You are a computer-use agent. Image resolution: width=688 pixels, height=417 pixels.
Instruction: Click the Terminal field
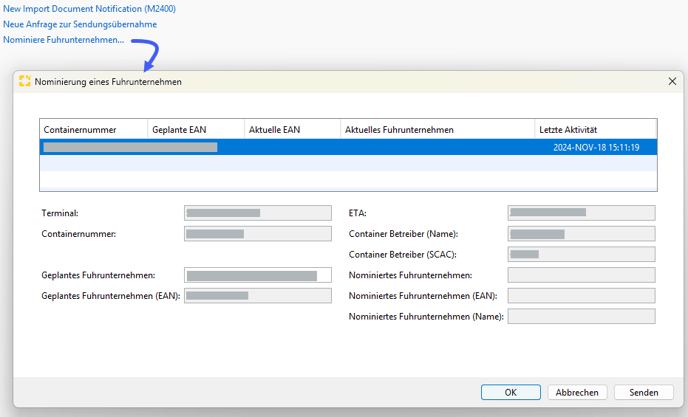[257, 213]
